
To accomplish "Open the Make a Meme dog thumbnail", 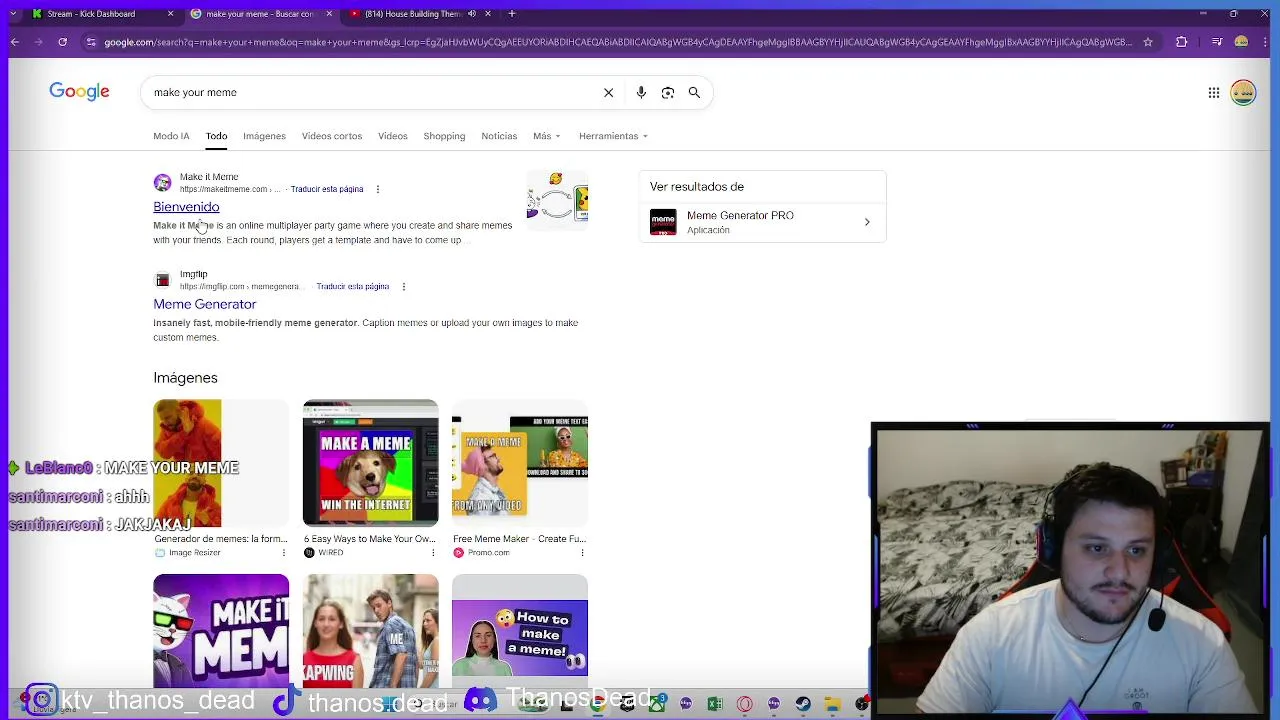I will [x=370, y=463].
